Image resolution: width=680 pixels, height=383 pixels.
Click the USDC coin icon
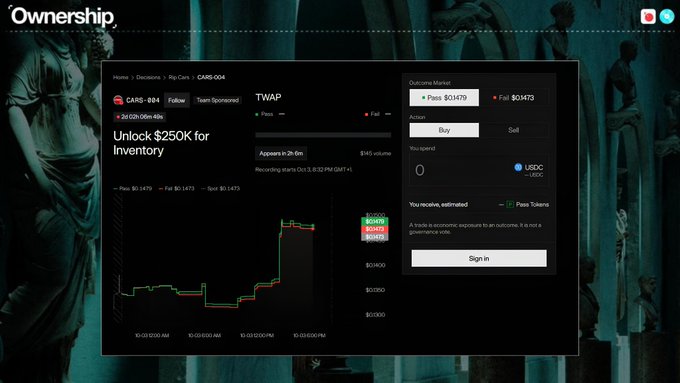518,167
